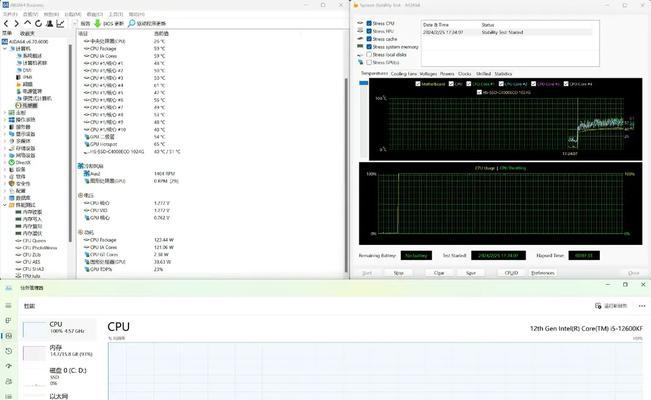Click the green BIOS 更新 download arrow
651x400 pixels.
click(x=97, y=24)
